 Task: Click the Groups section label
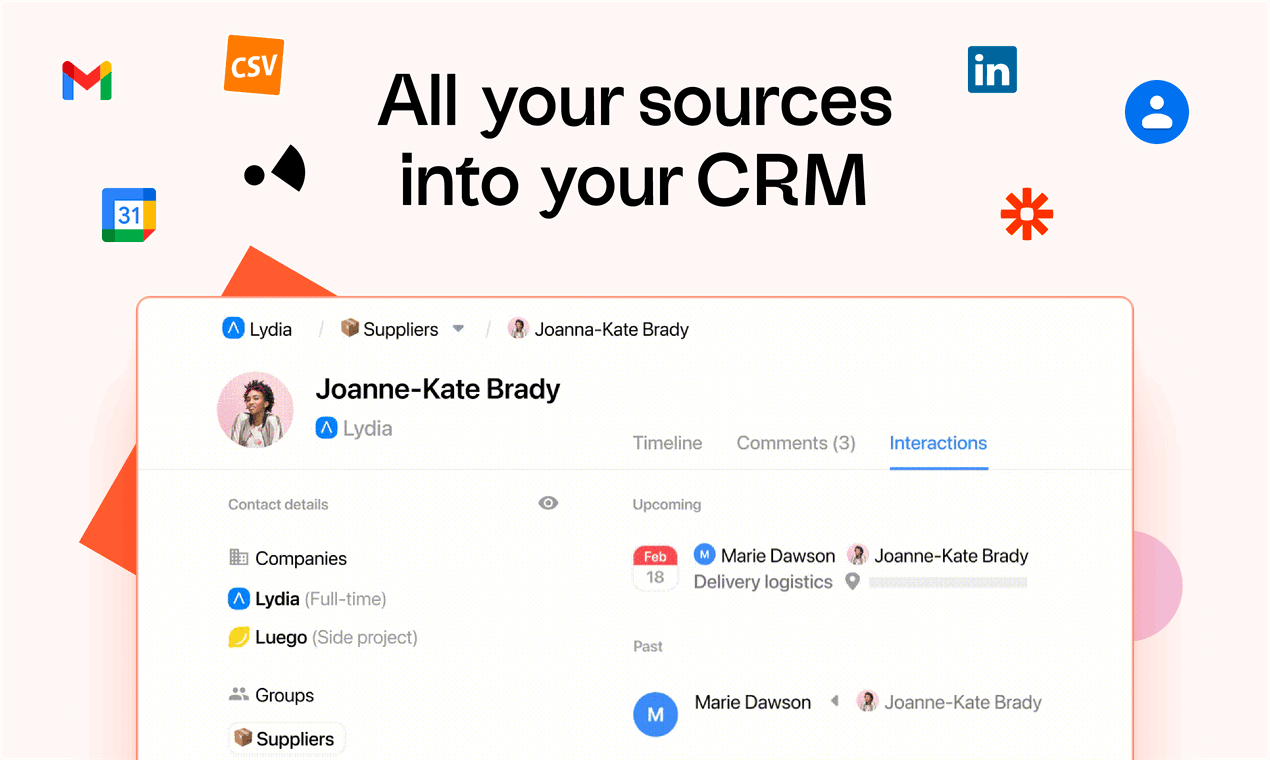point(285,695)
